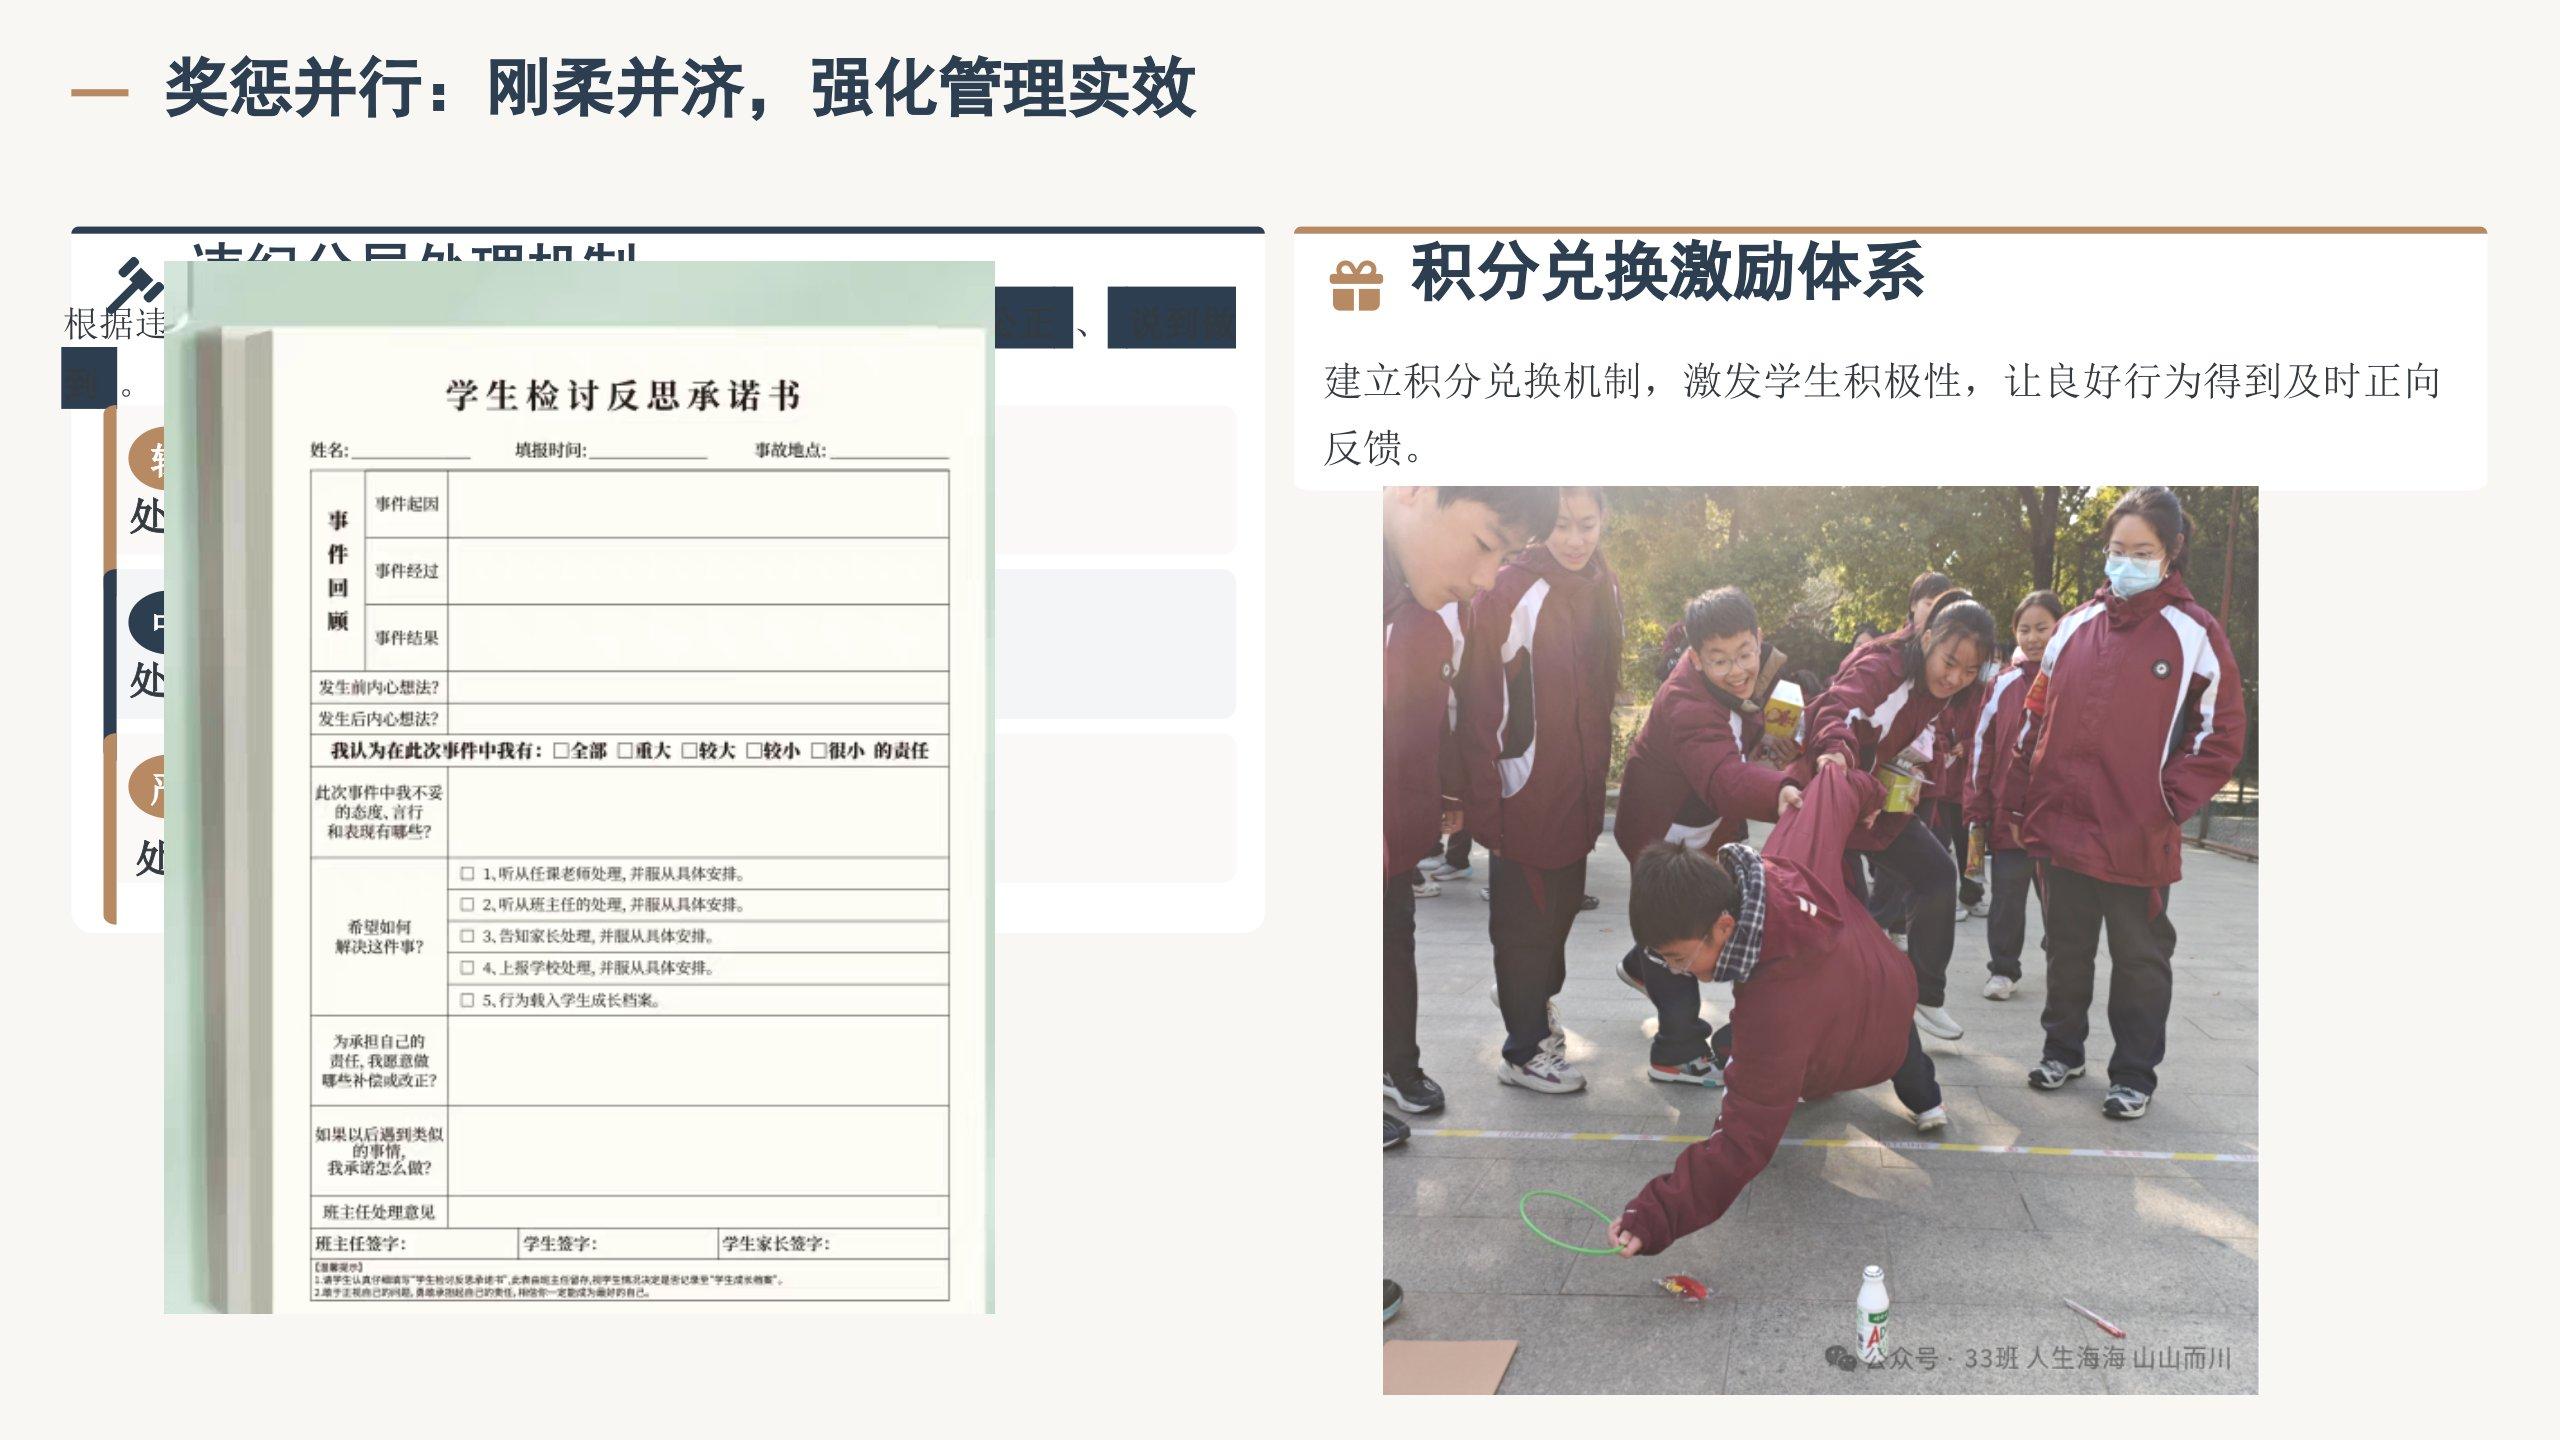Click the empty 事件起因 cell
Screen dimensions: 2560x1440
pyautogui.click(x=697, y=504)
